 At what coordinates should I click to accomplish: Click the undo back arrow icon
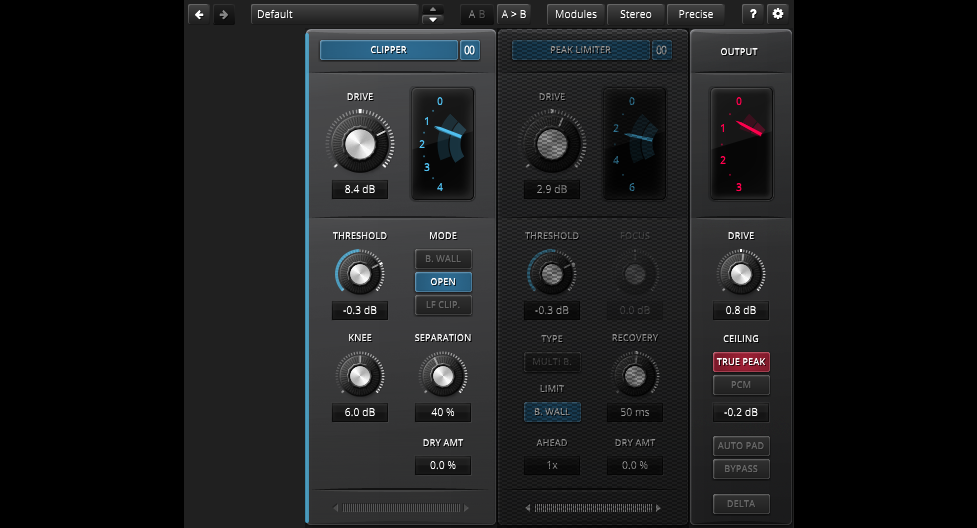[199, 14]
